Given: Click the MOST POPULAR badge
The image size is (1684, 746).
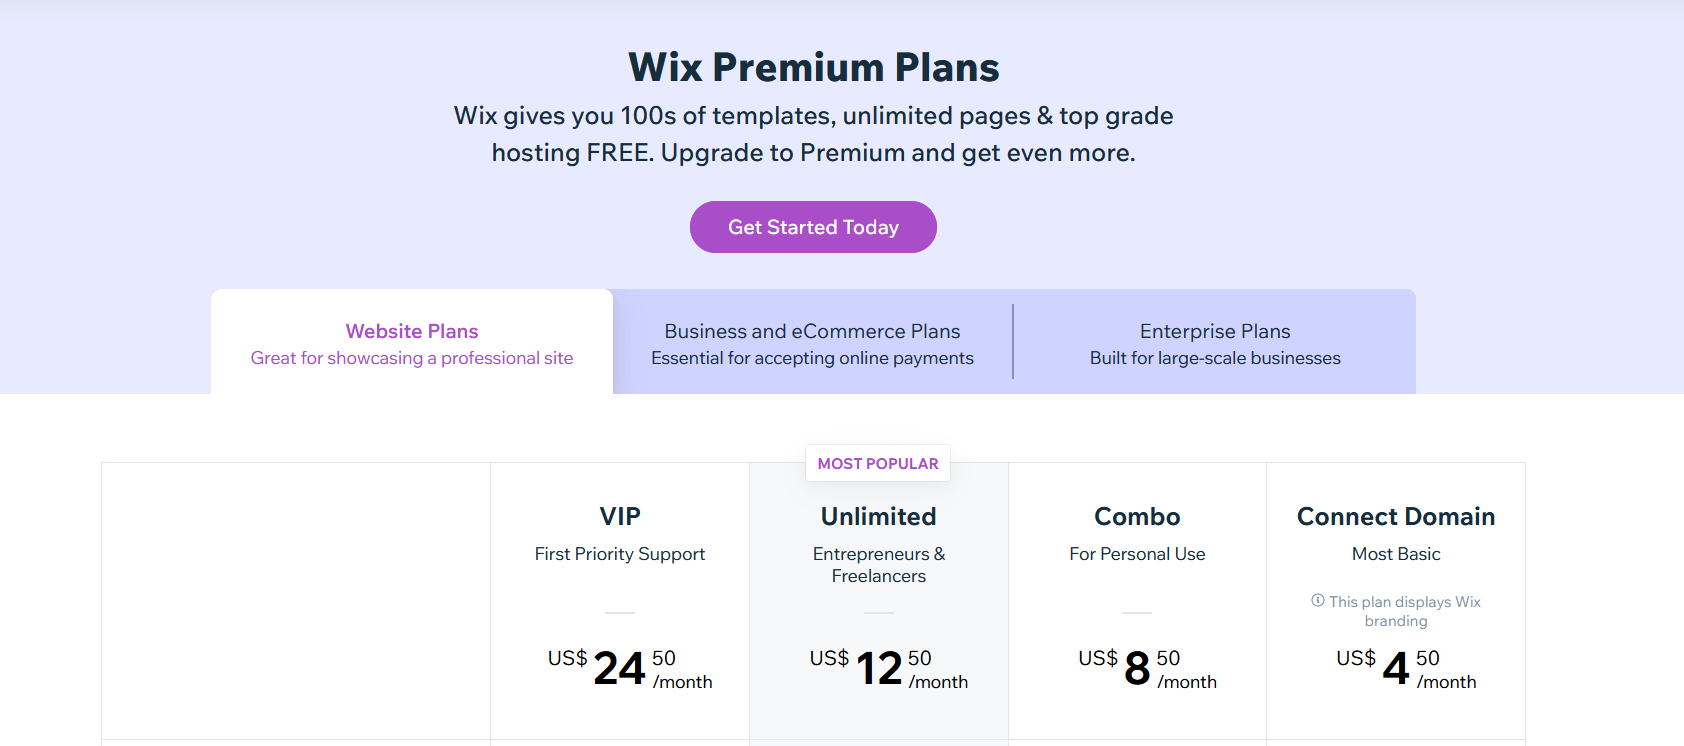Looking at the screenshot, I should pos(878,463).
